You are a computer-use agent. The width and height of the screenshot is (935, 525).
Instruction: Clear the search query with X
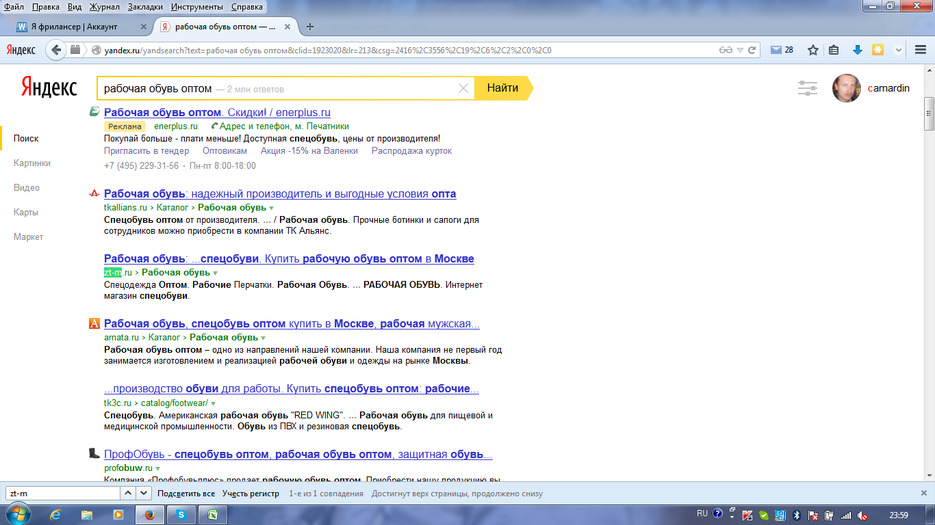pyautogui.click(x=463, y=88)
